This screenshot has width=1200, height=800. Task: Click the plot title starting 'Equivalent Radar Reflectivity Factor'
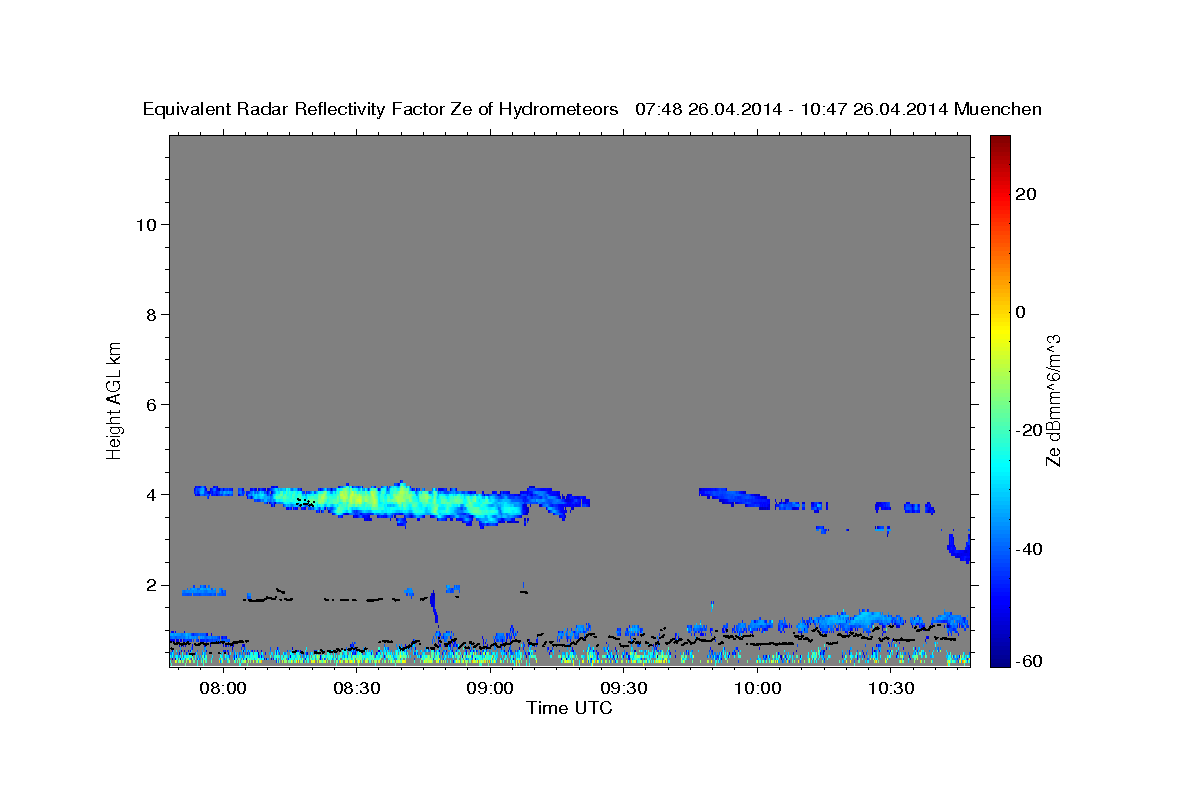click(592, 109)
